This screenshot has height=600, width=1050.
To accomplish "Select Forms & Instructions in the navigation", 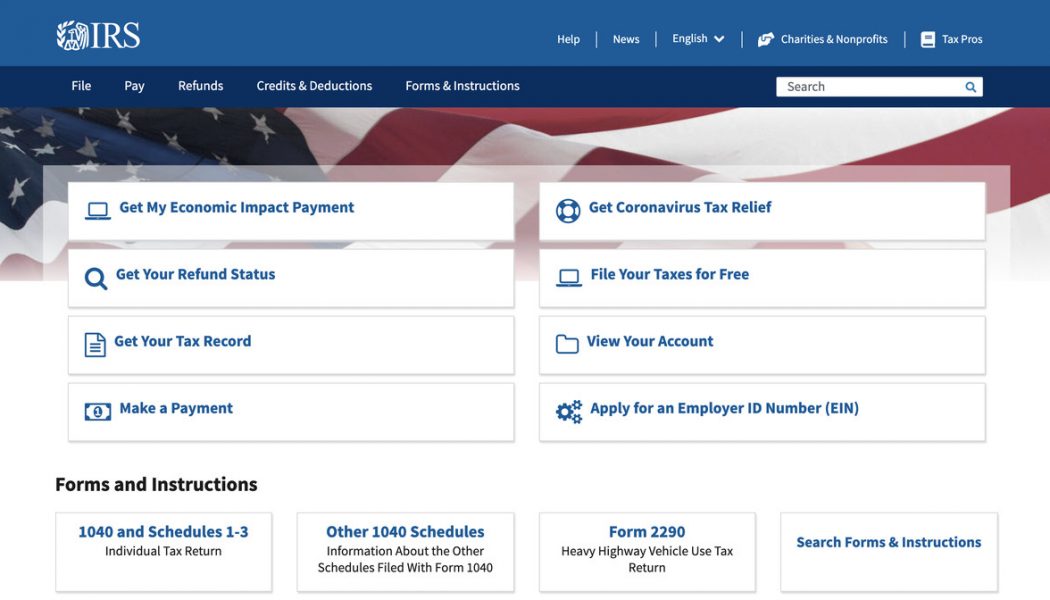I will (x=462, y=86).
